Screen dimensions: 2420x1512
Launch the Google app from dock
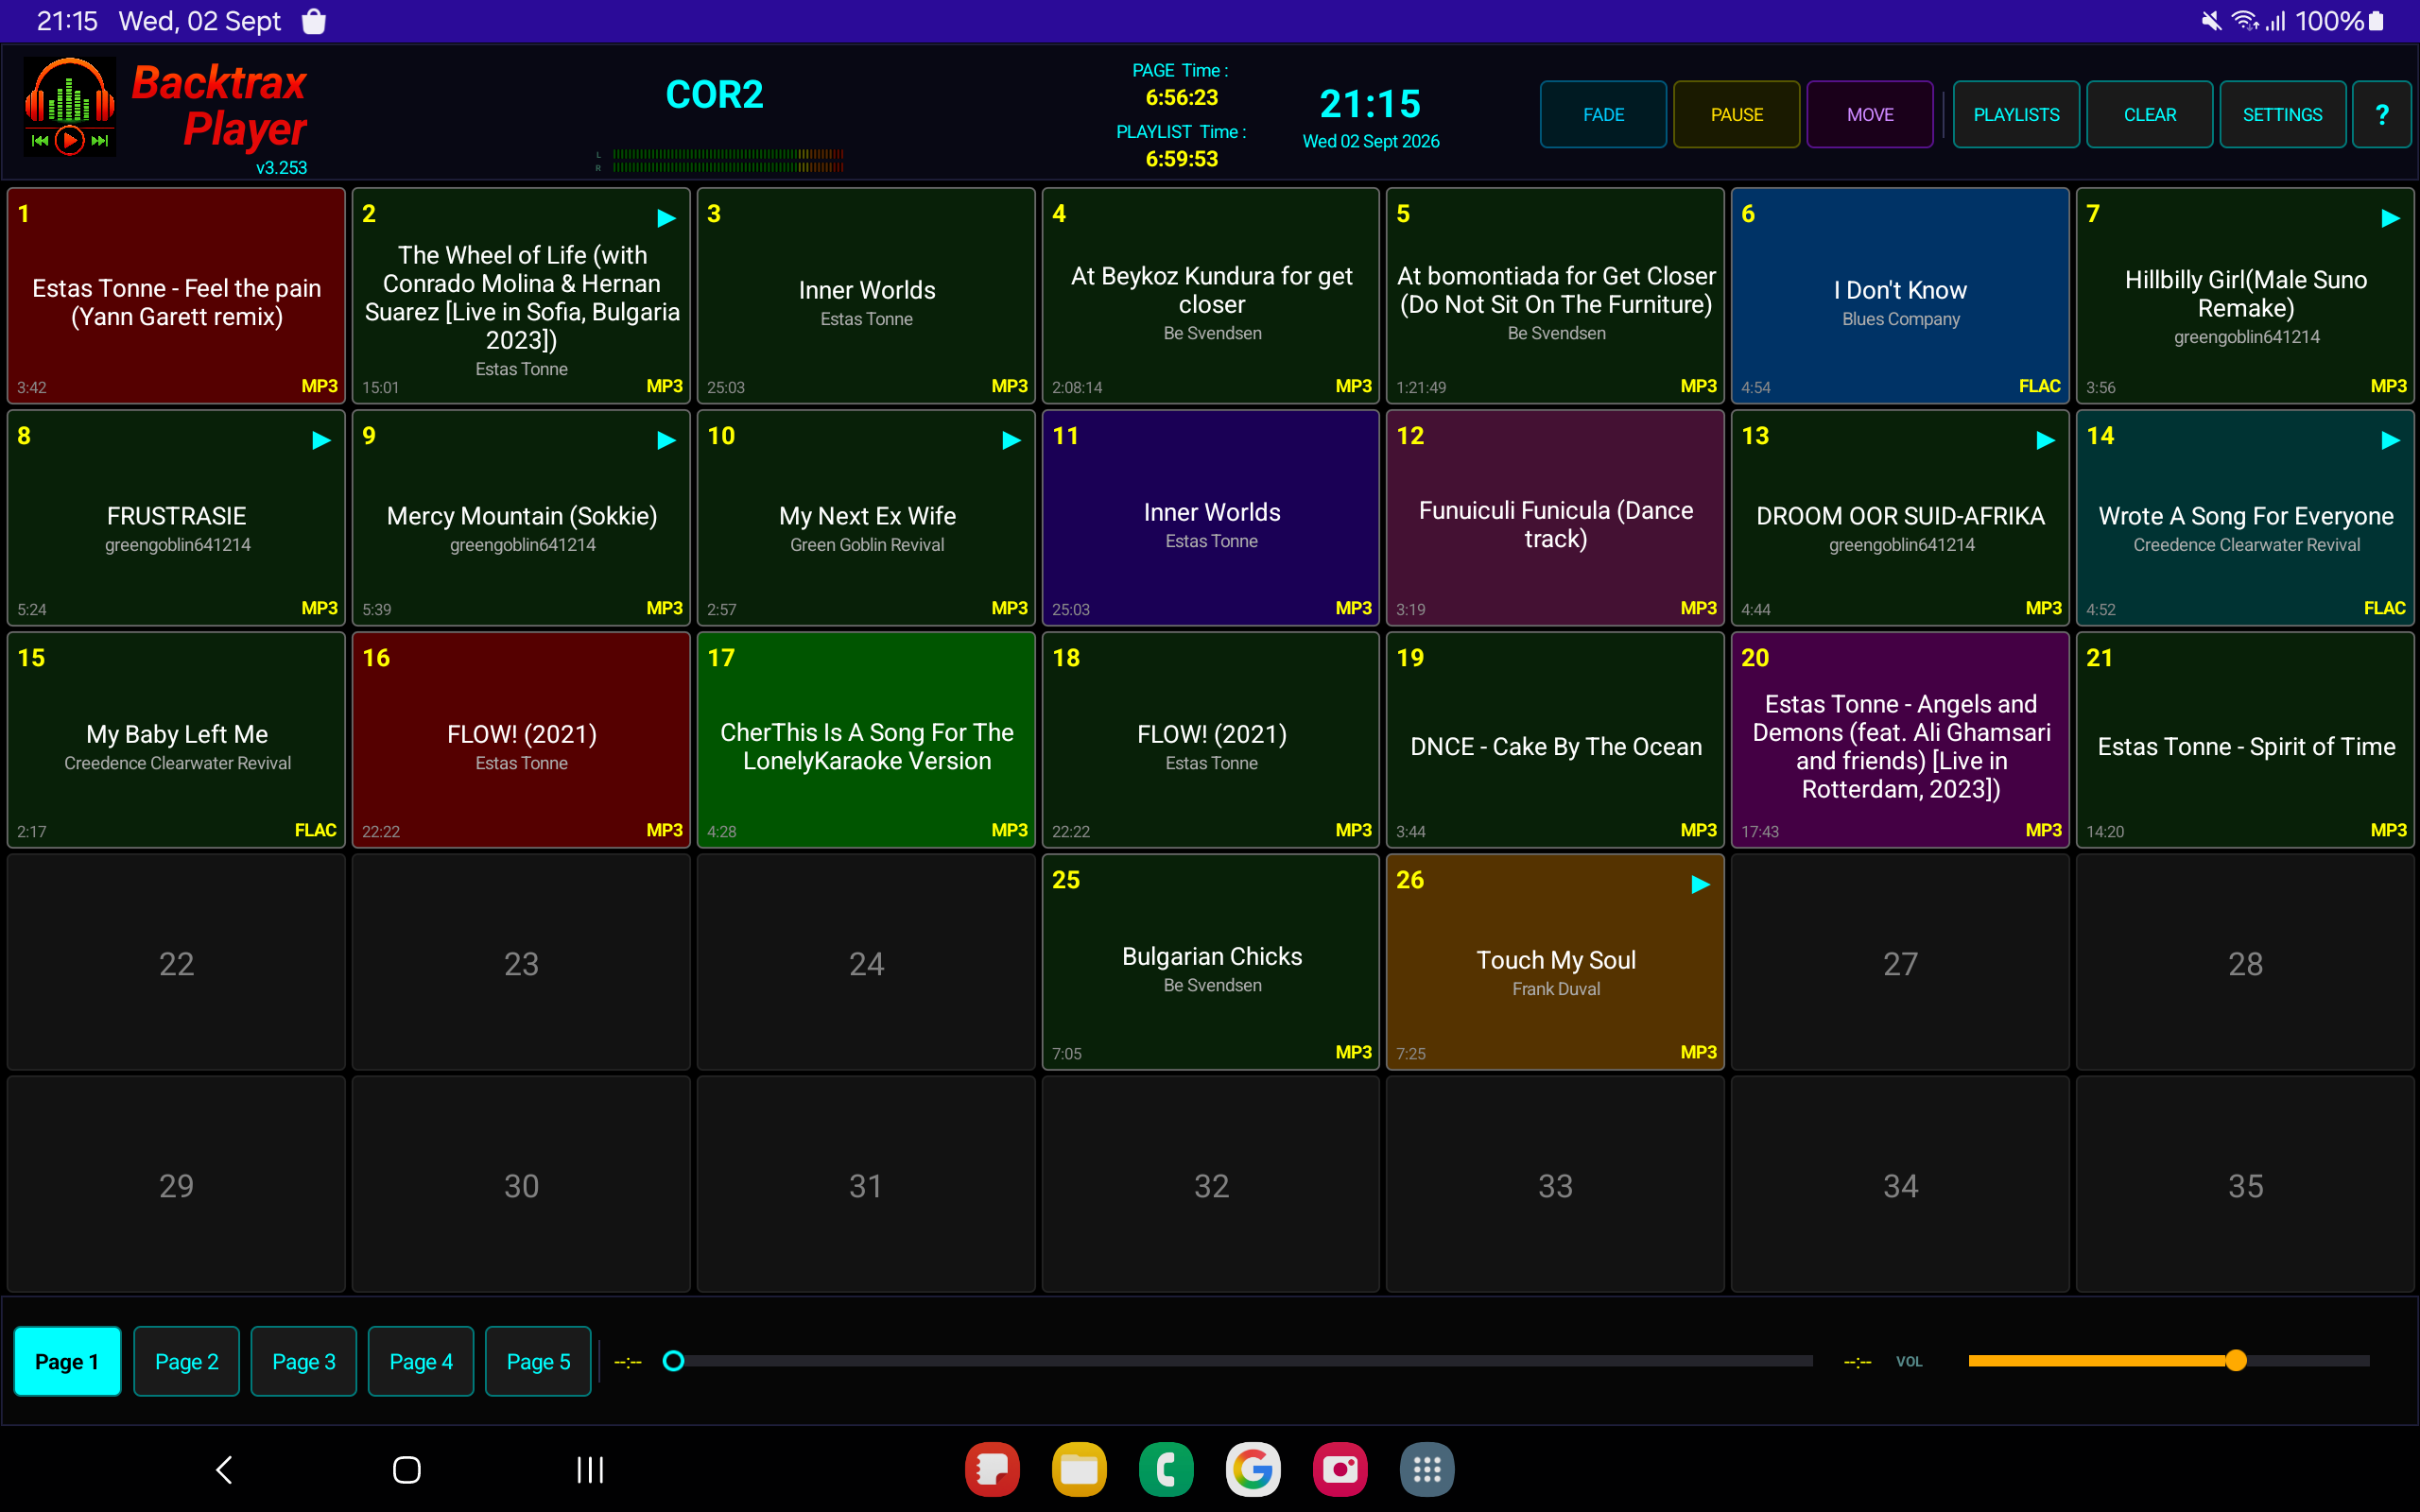pyautogui.click(x=1253, y=1469)
